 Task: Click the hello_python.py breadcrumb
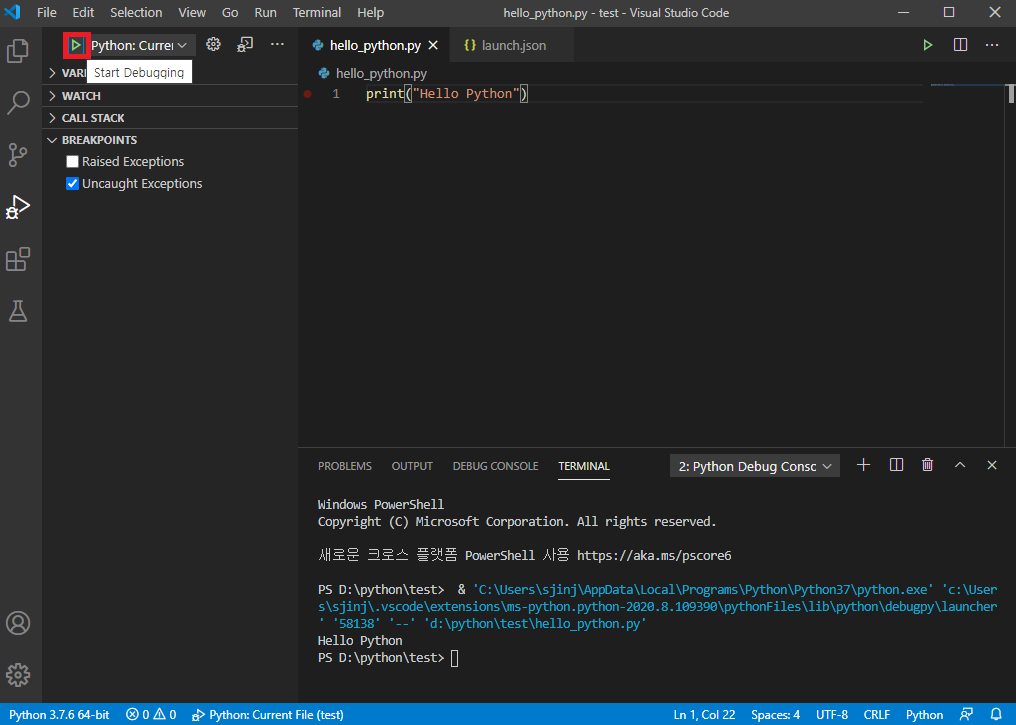[x=373, y=73]
